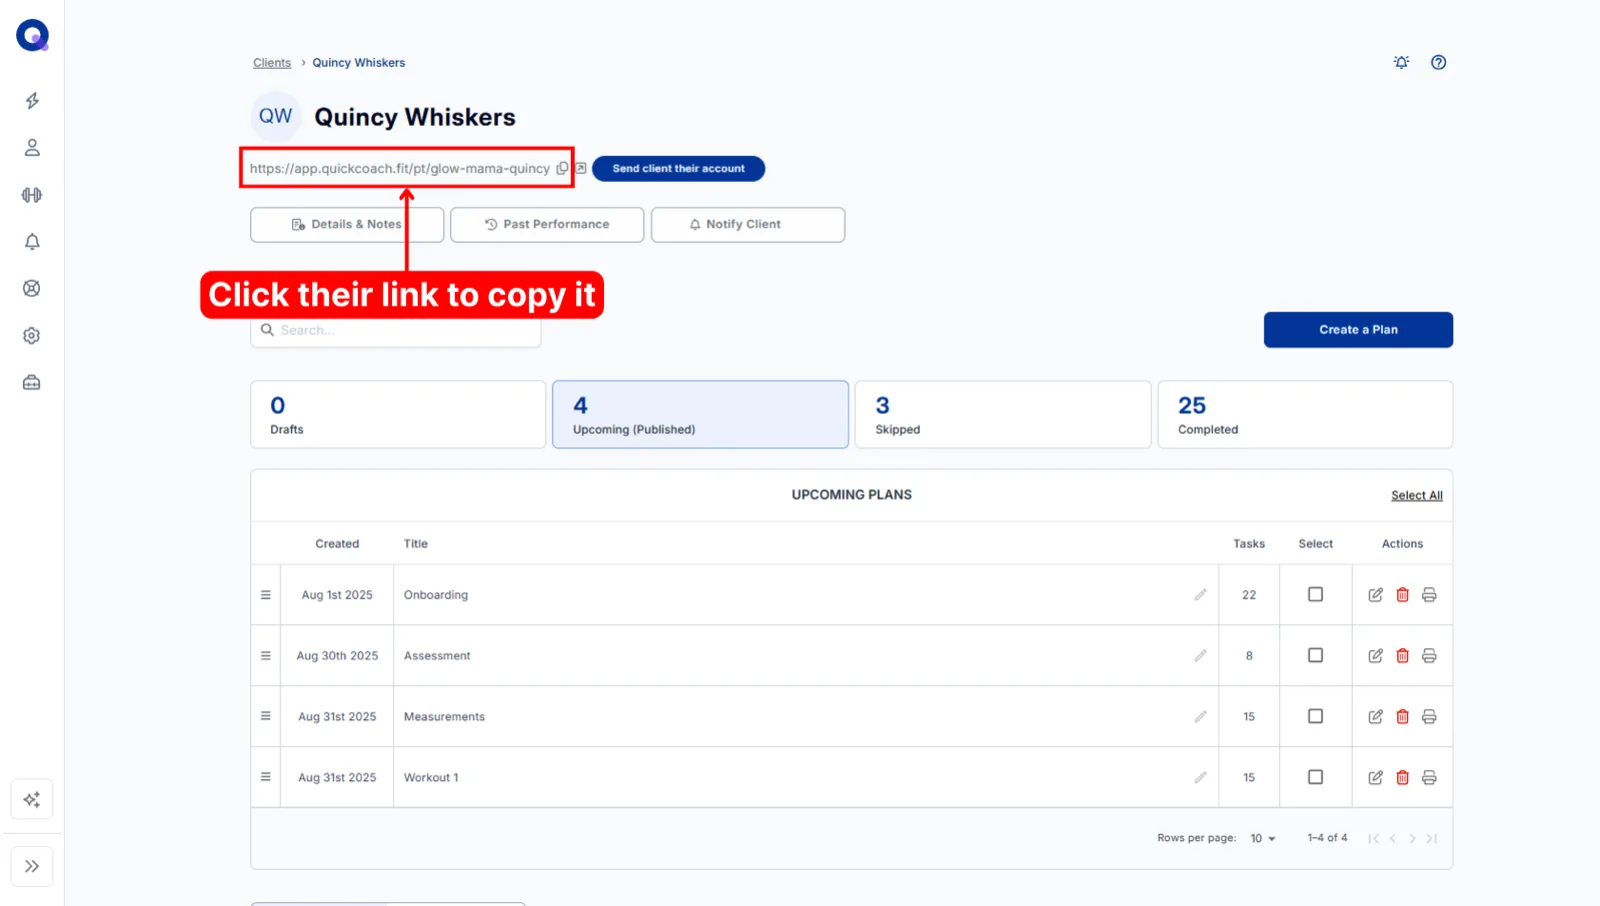Open client link in new window icon
Viewport: 1600px width, 906px height.
point(580,168)
